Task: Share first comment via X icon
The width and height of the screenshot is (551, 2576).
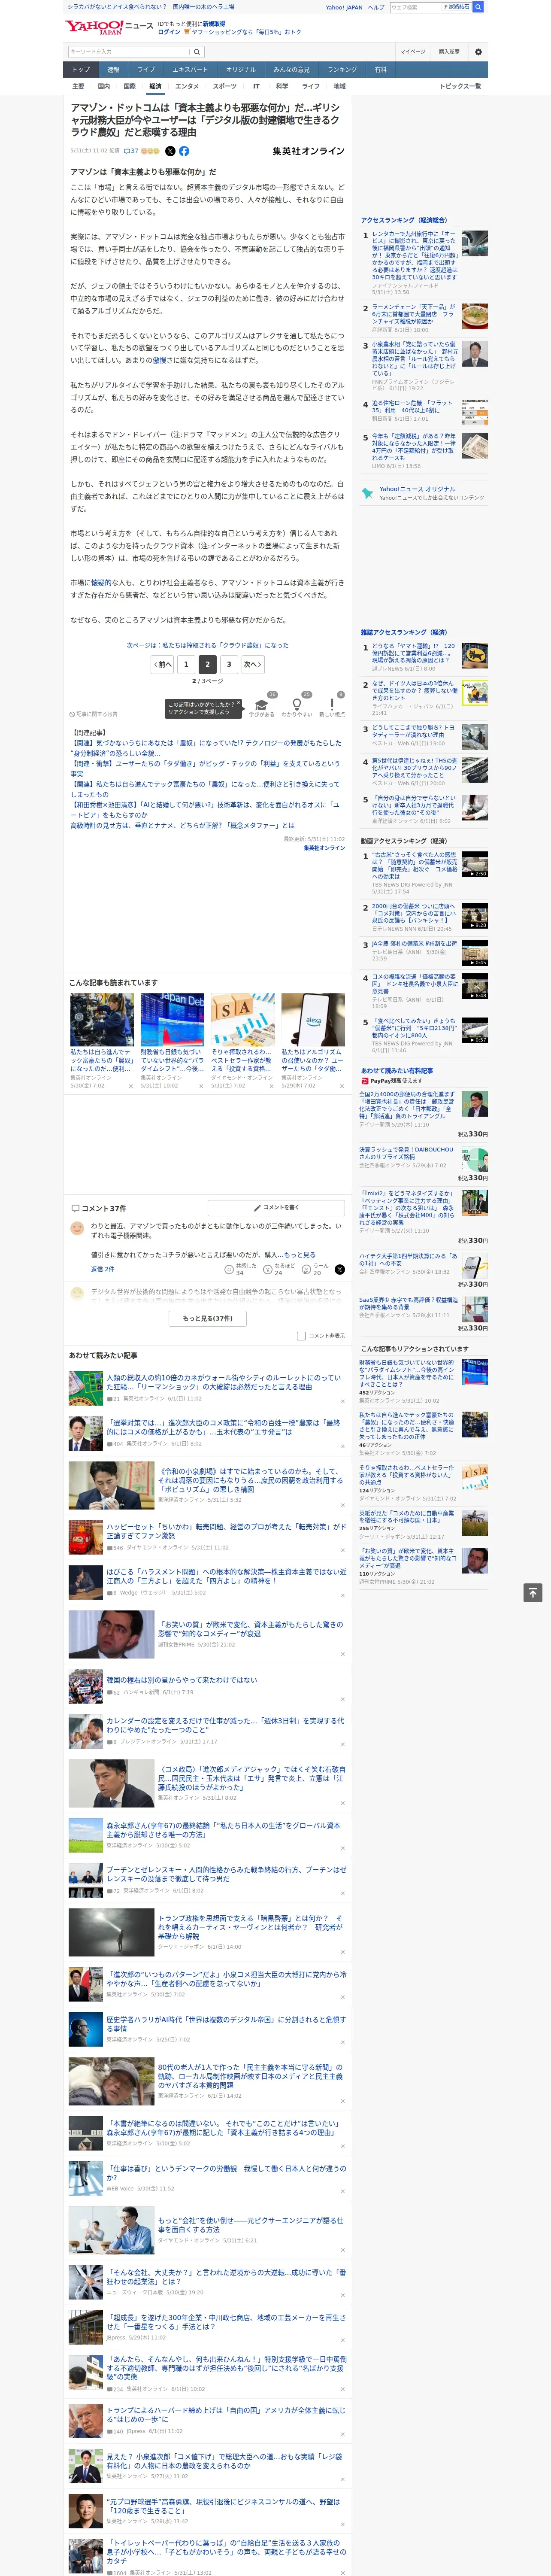Action: 340,1269
